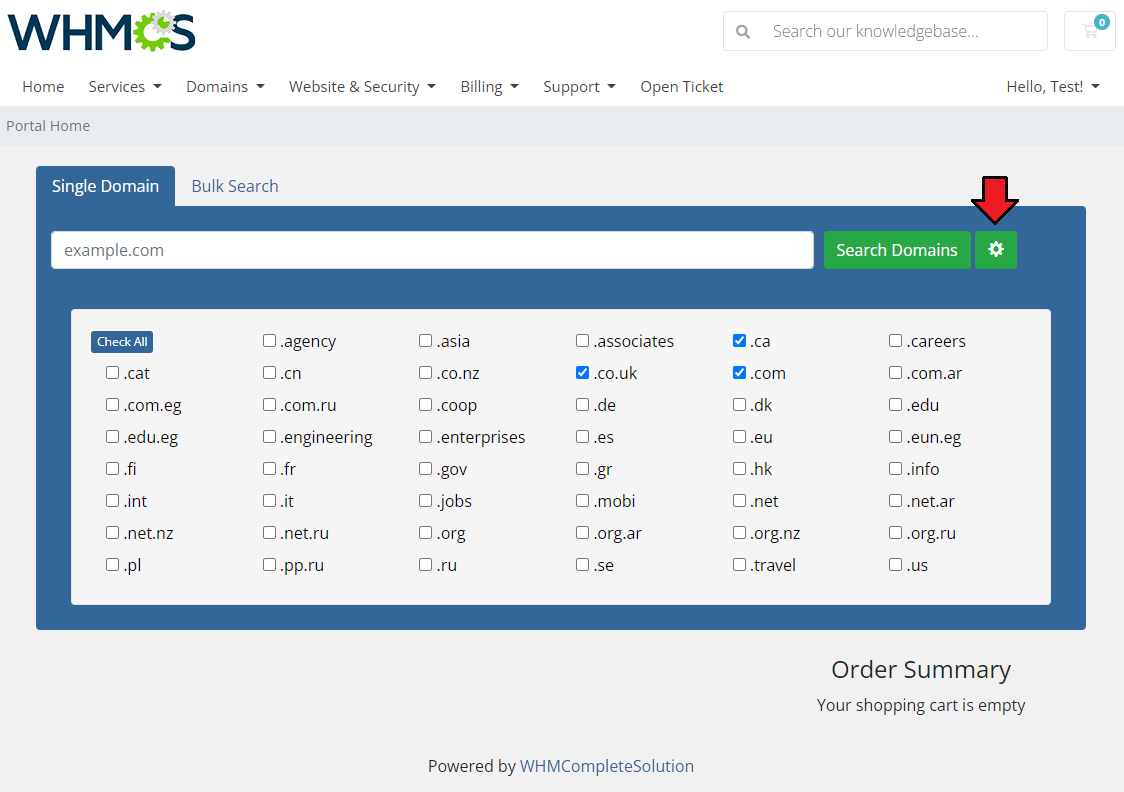Click the WHMCS logo
Image resolution: width=1124 pixels, height=792 pixels.
point(102,32)
